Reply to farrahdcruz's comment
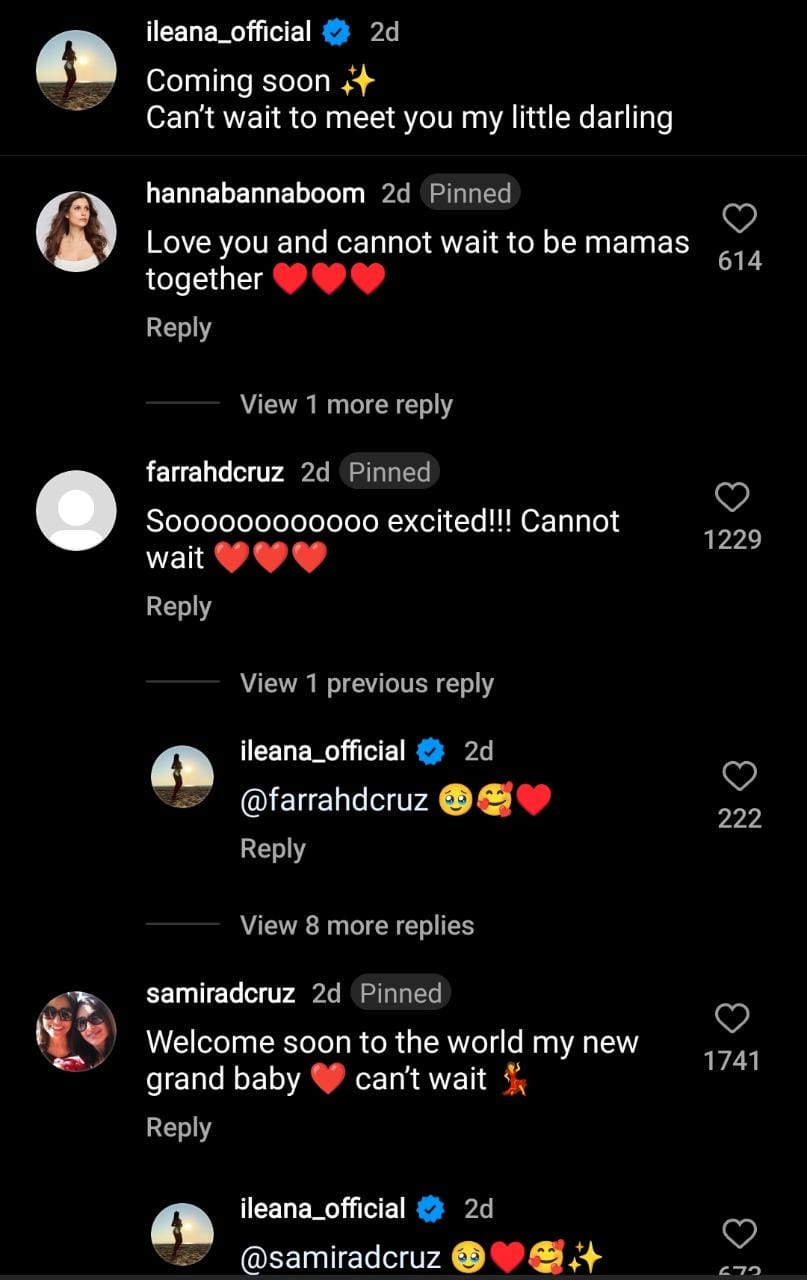The width and height of the screenshot is (807, 1280). click(x=179, y=607)
